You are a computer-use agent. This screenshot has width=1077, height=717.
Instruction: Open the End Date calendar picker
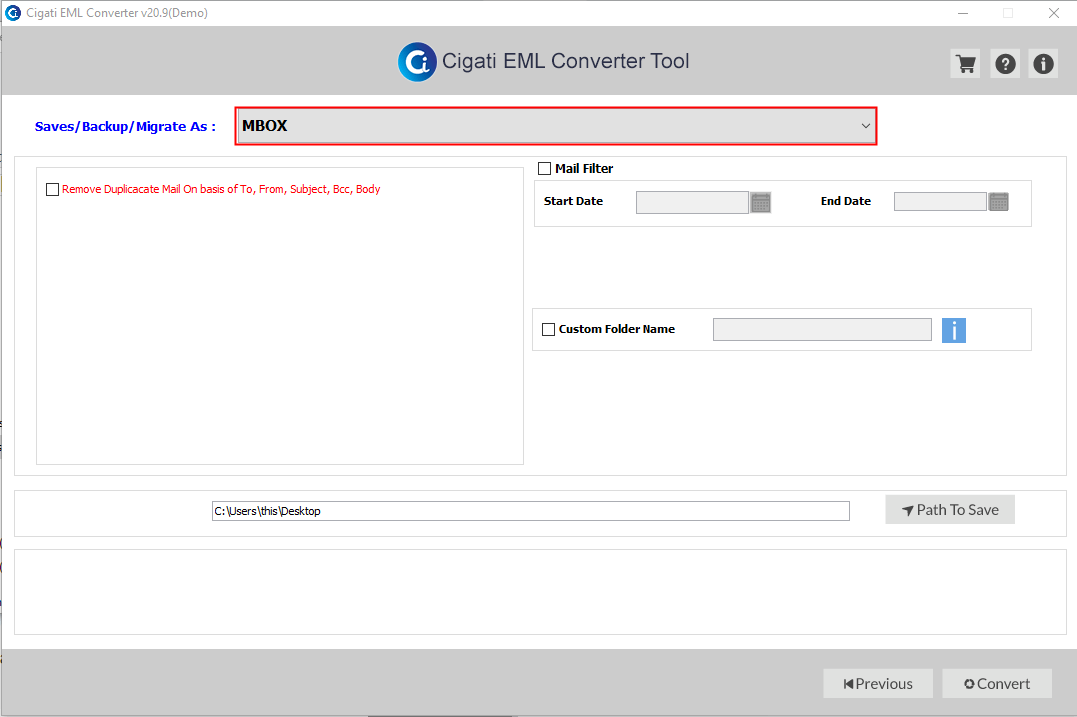tap(998, 202)
